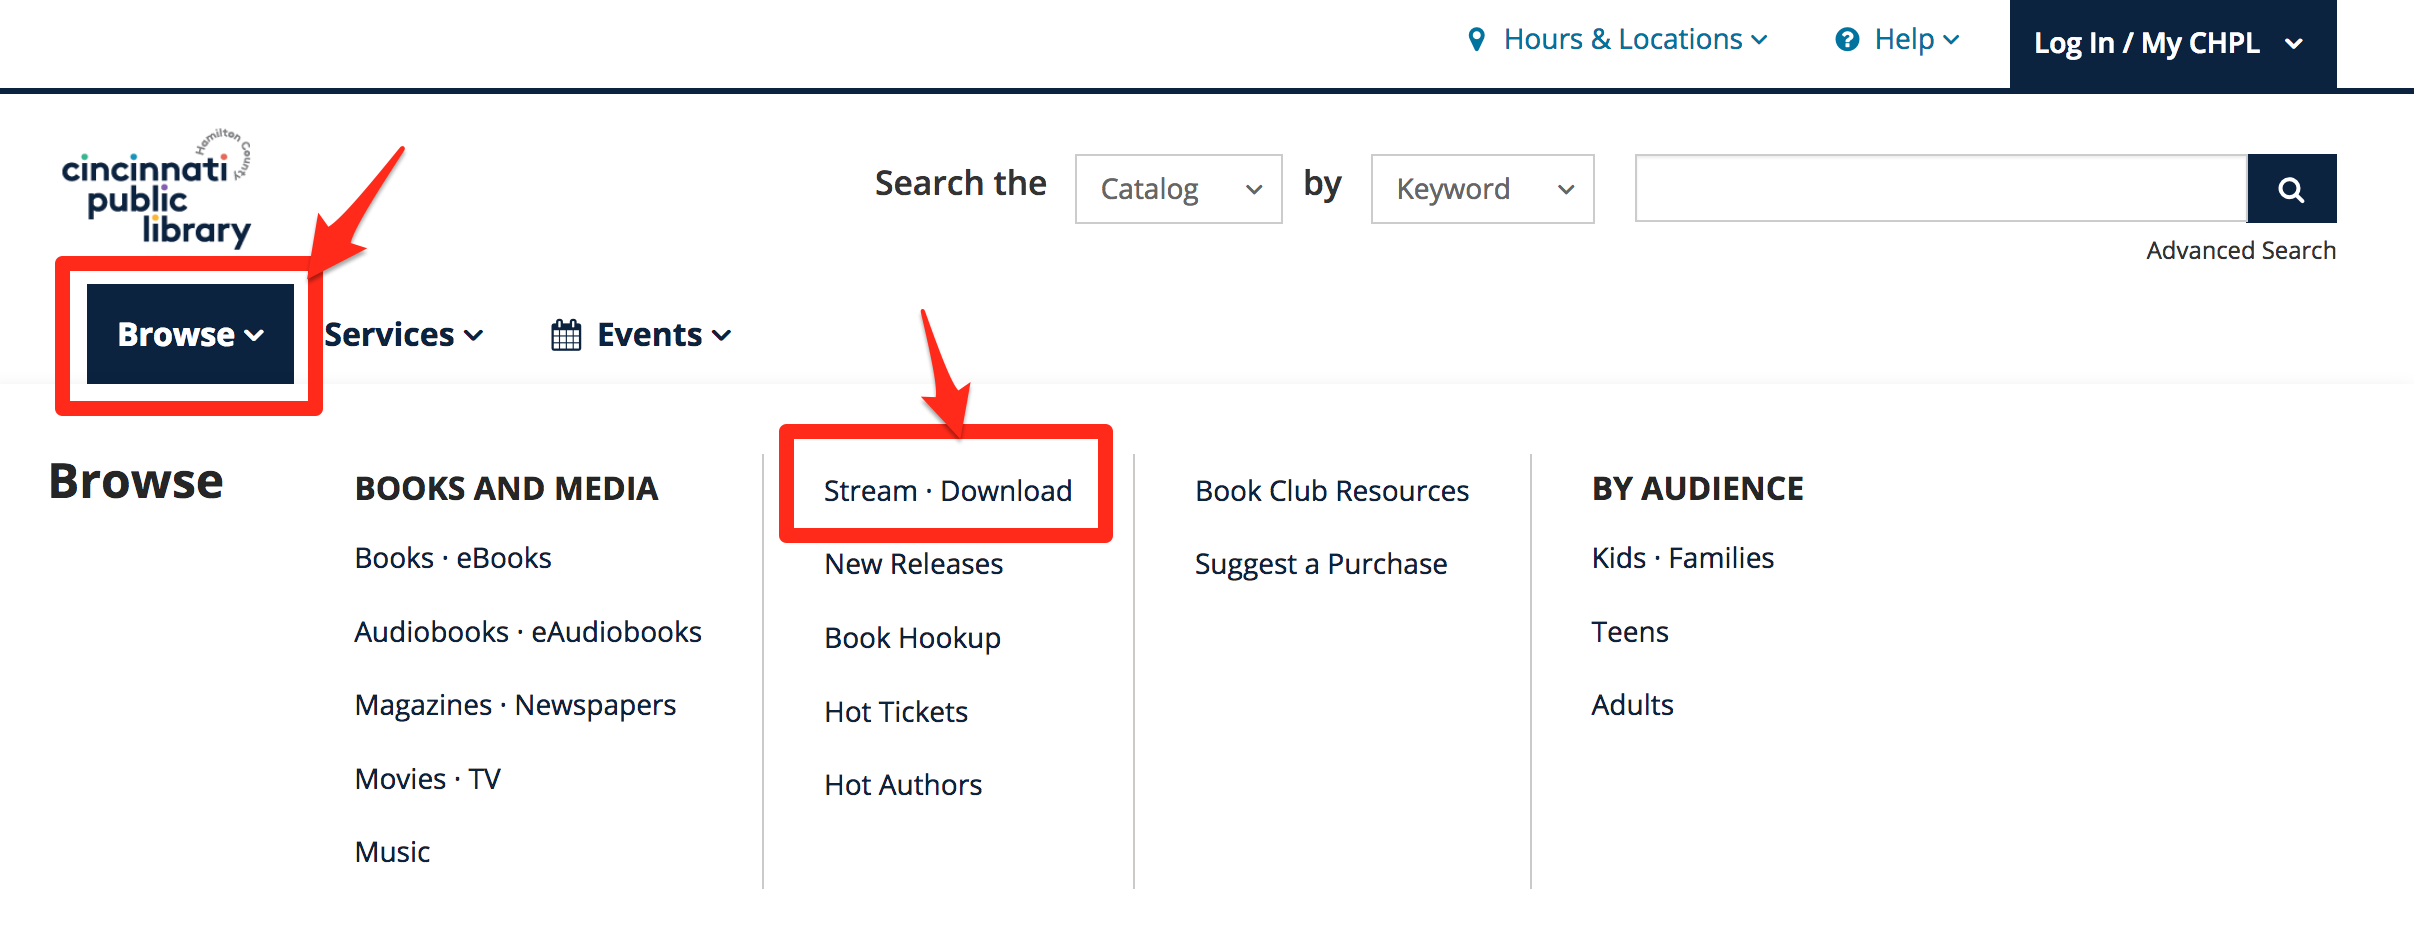This screenshot has width=2414, height=944.
Task: Open the Help dropdown menu
Action: [x=1898, y=40]
